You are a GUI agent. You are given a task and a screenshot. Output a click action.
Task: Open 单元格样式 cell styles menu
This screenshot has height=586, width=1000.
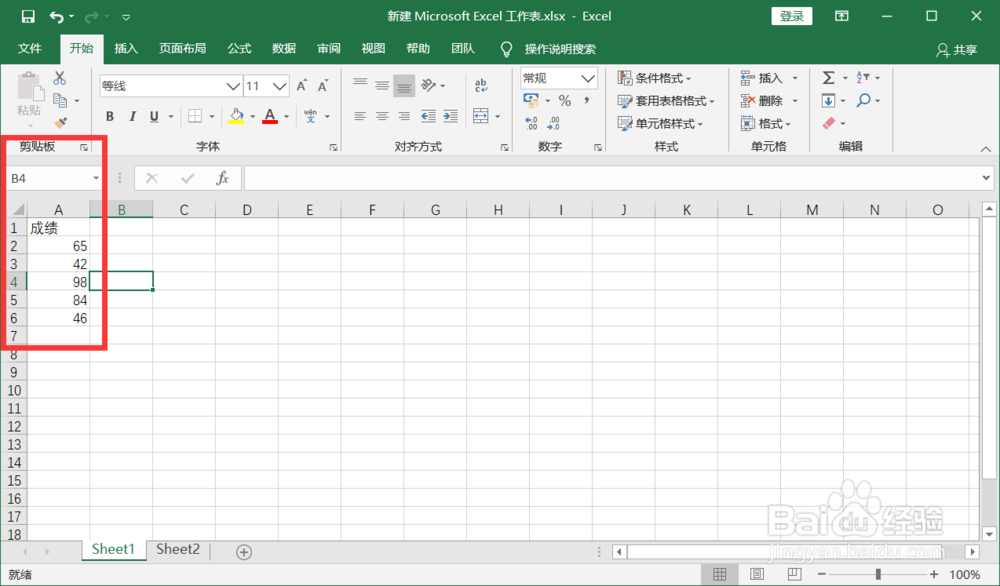(x=661, y=123)
